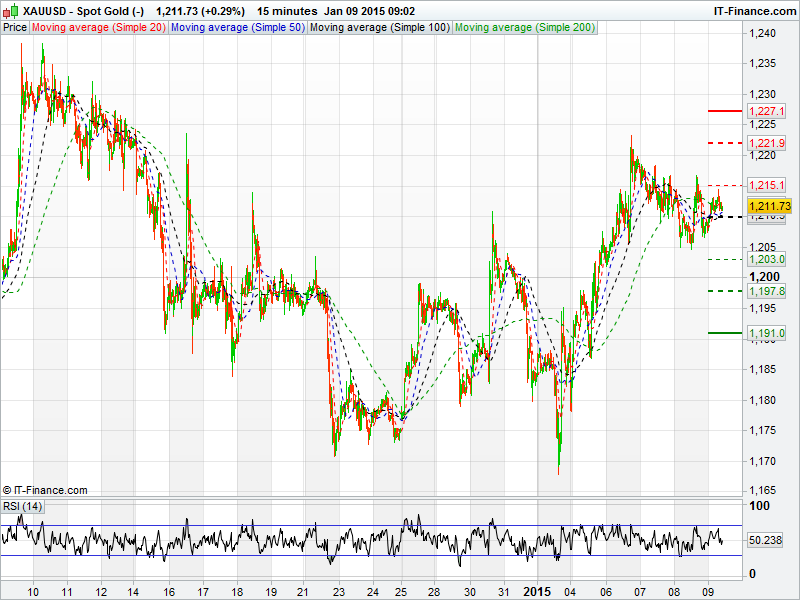Click the 15 minutes timeframe in header
This screenshot has width=800, height=600.
287,11
